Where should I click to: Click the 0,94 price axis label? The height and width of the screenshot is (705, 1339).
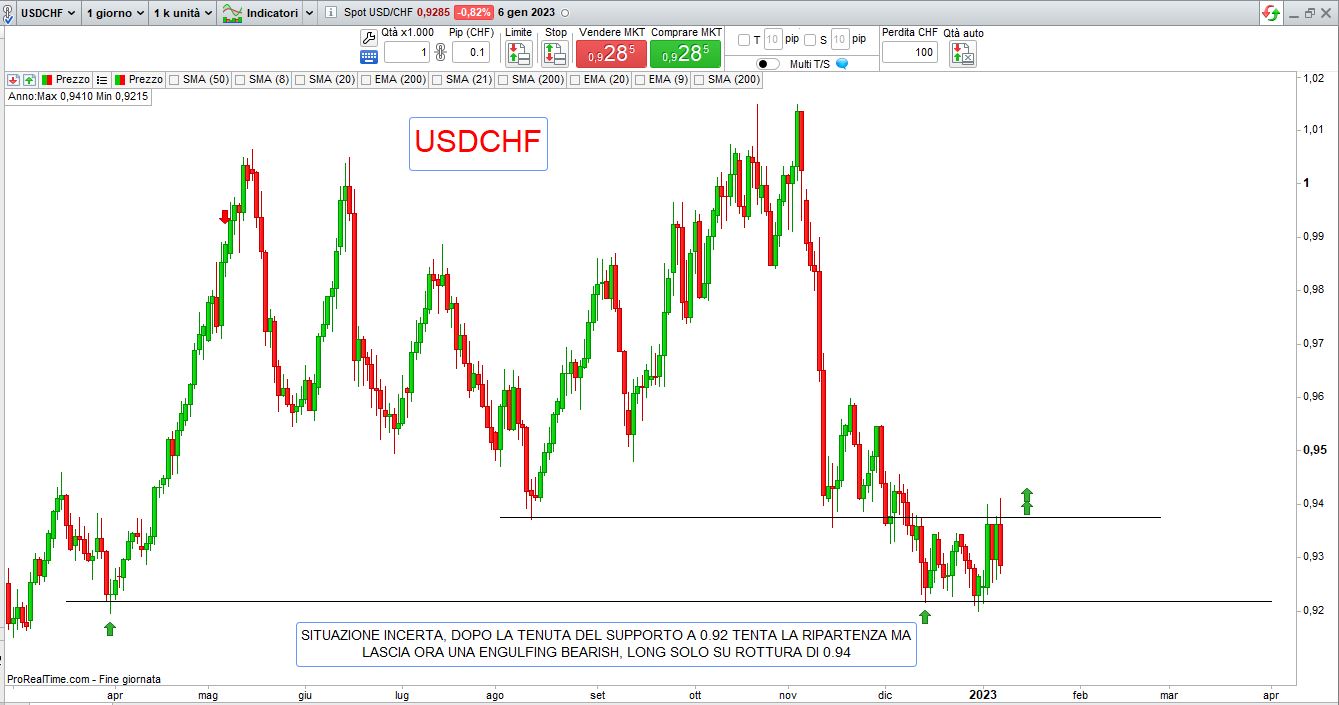tap(1315, 503)
